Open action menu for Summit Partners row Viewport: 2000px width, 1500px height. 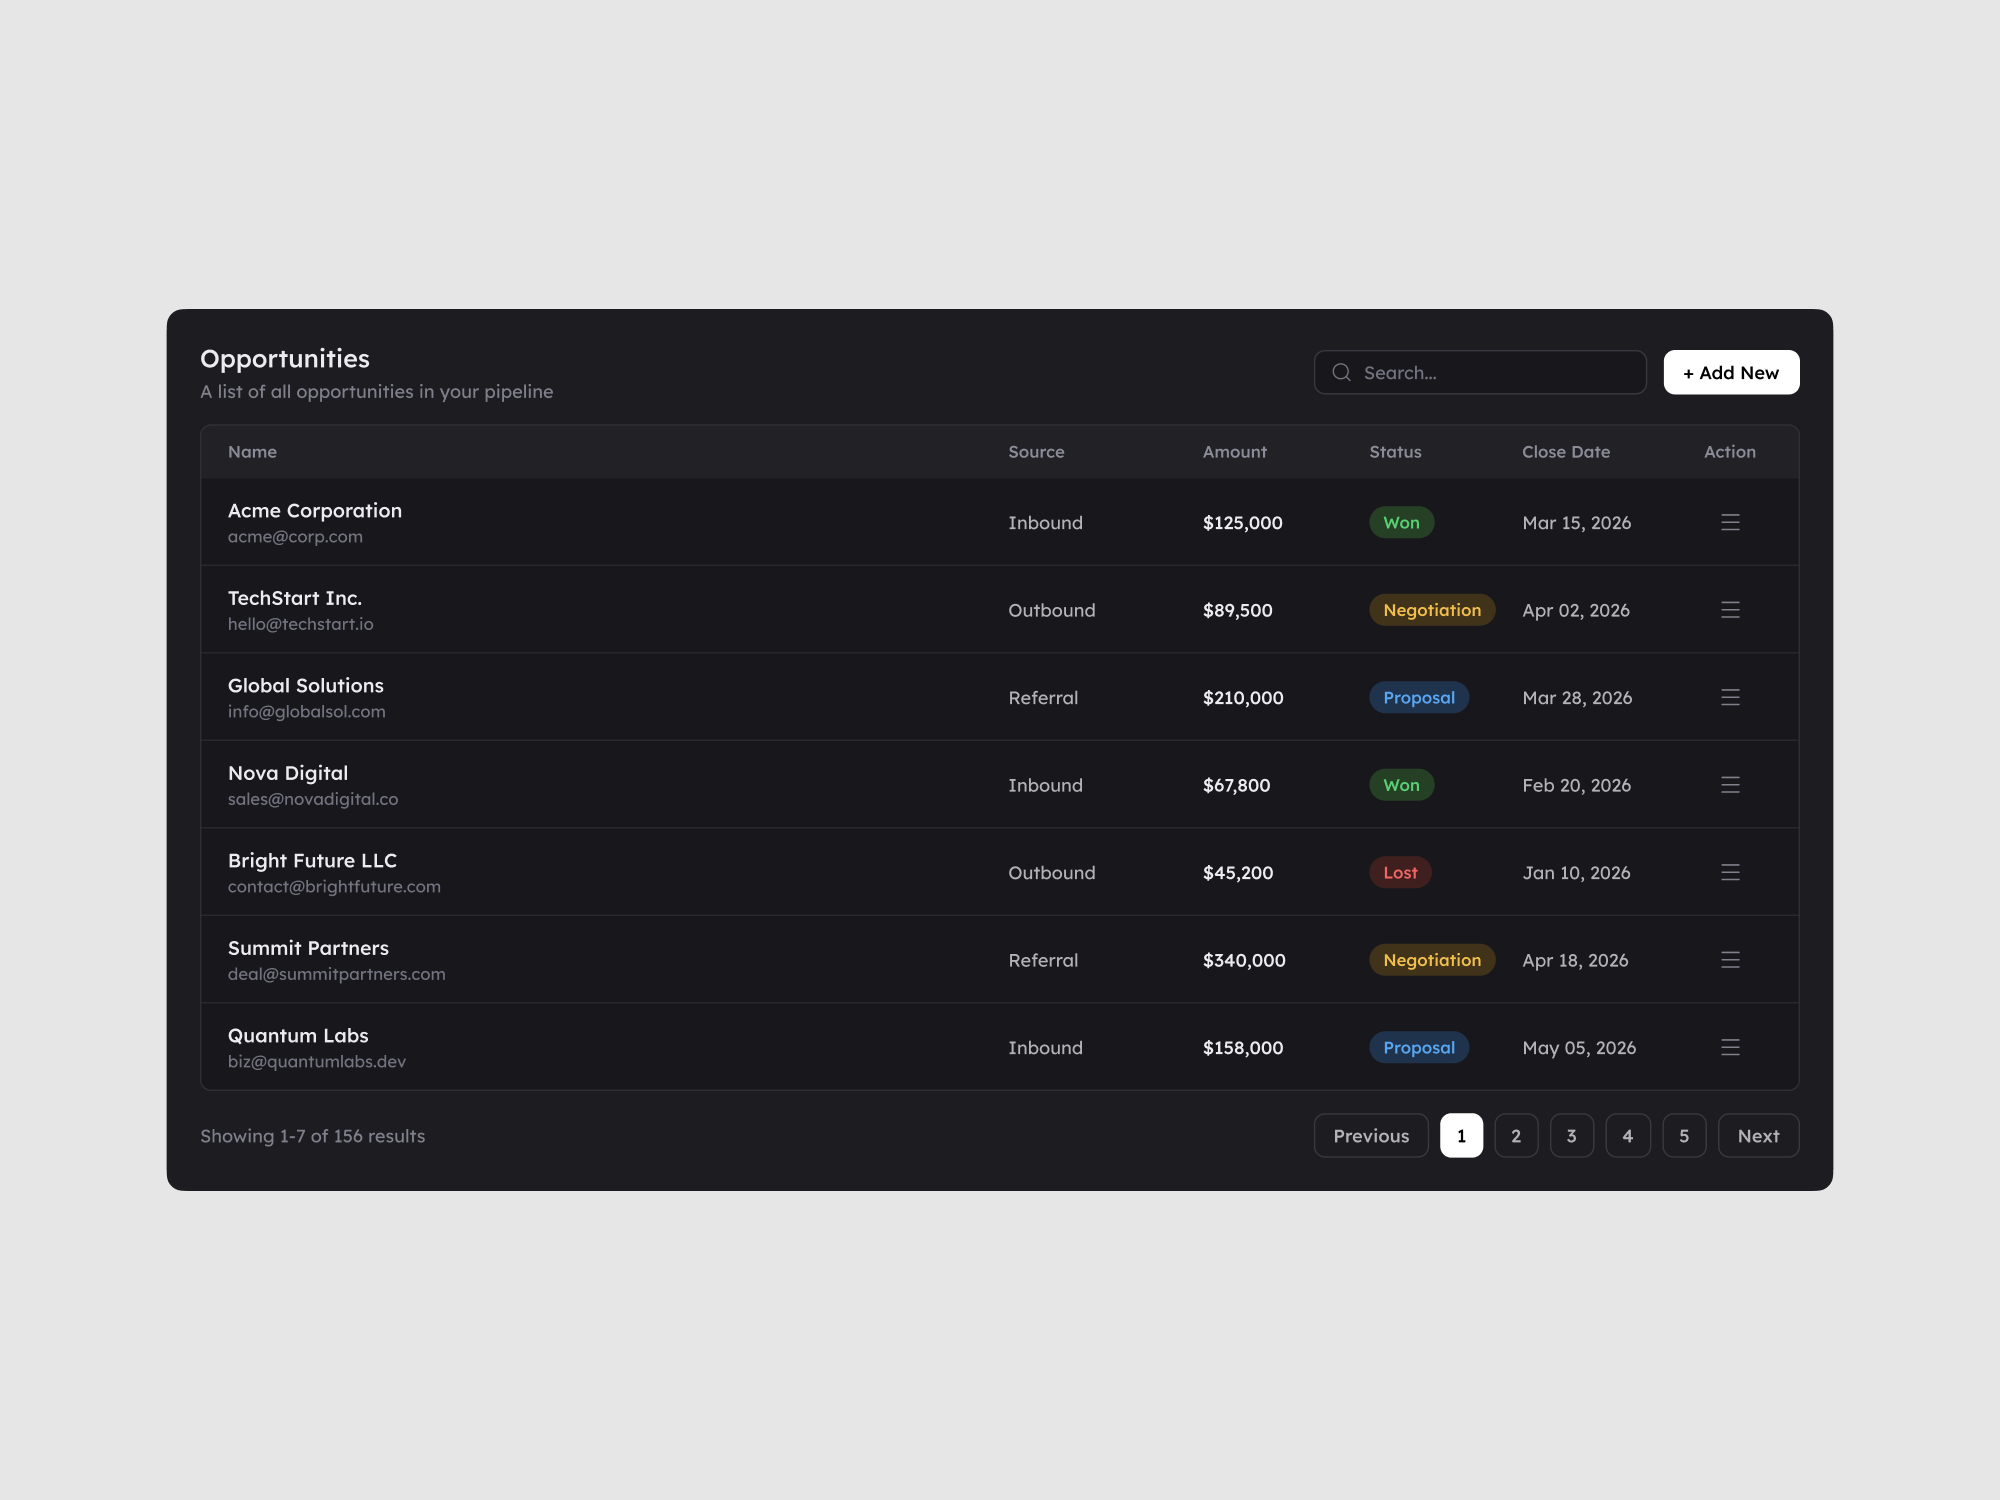(1730, 960)
